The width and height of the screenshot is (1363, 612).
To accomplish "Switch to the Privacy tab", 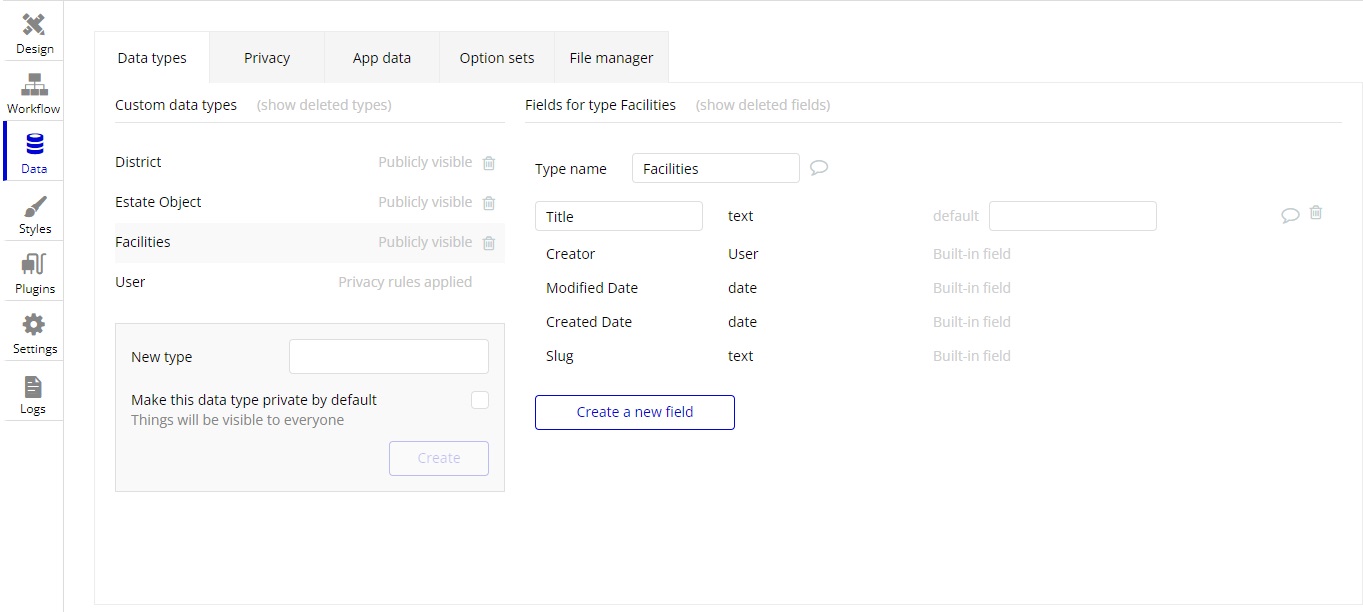I will [267, 58].
